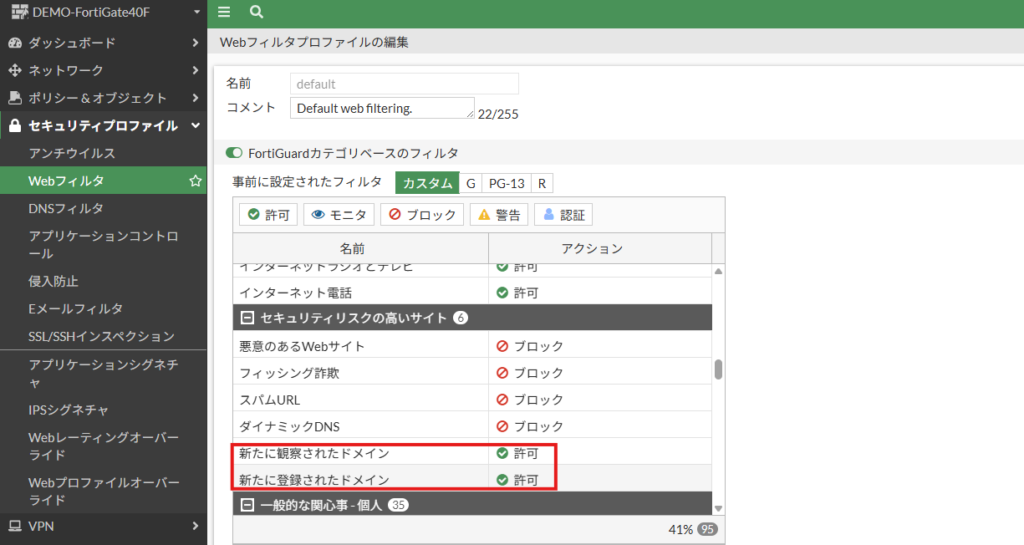Collapse the セキュリティプロファイル chevron
Viewport: 1024px width, 545px height.
point(195,125)
